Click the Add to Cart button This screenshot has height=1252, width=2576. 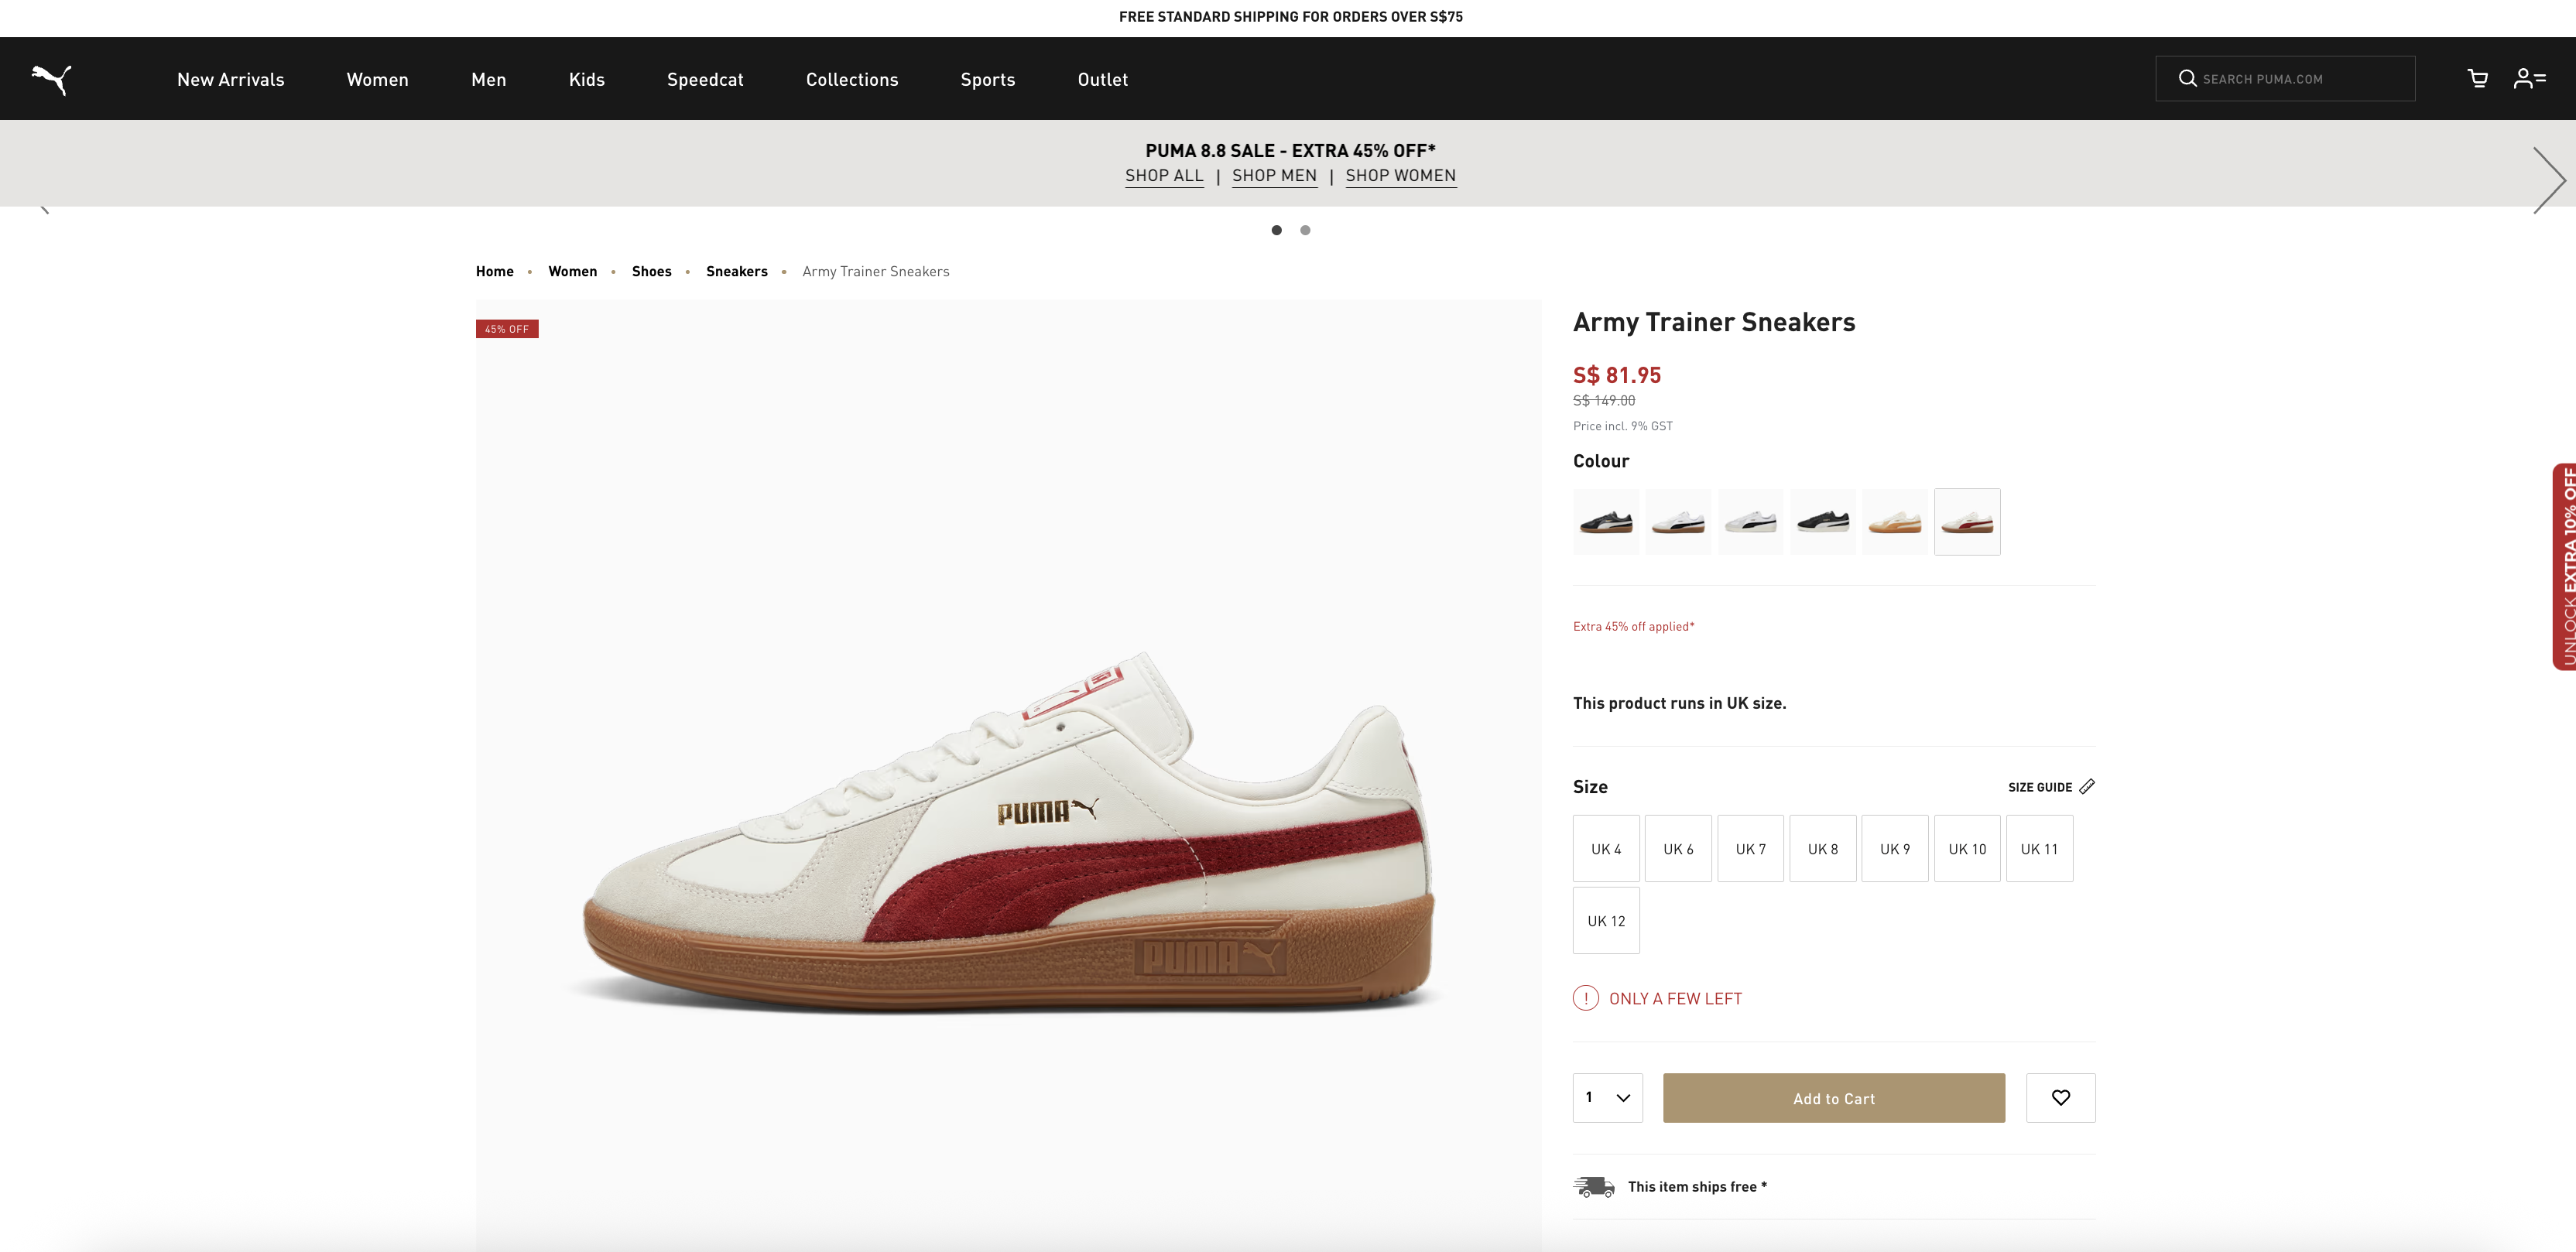tap(1833, 1098)
